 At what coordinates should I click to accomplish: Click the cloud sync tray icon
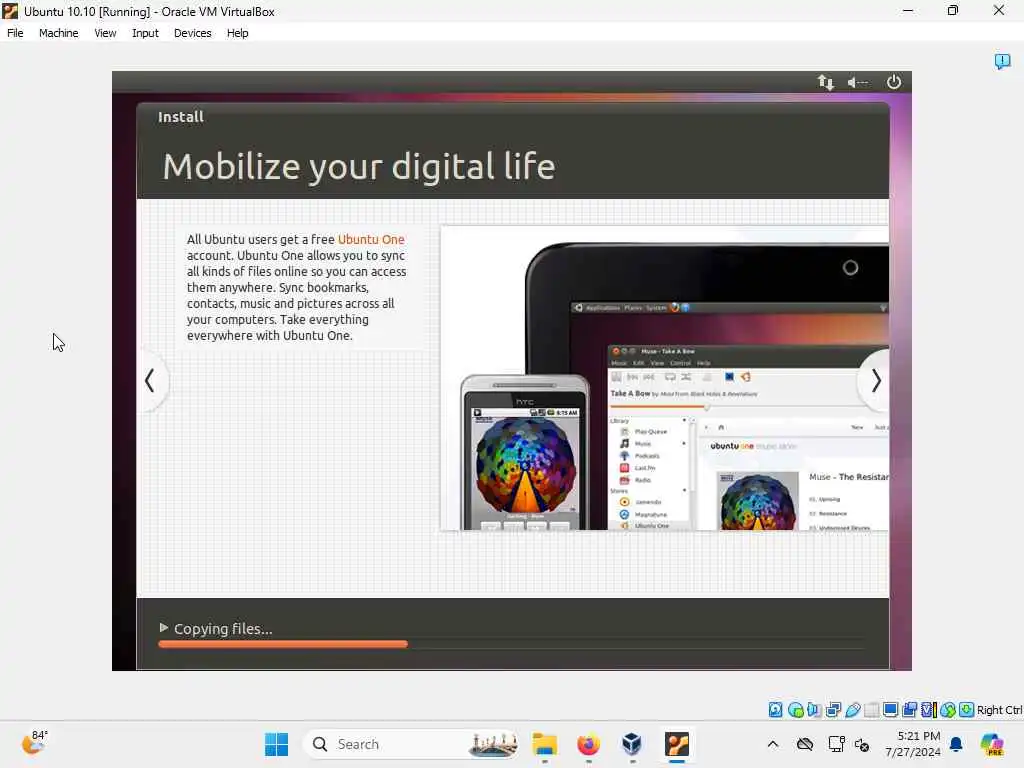click(805, 744)
